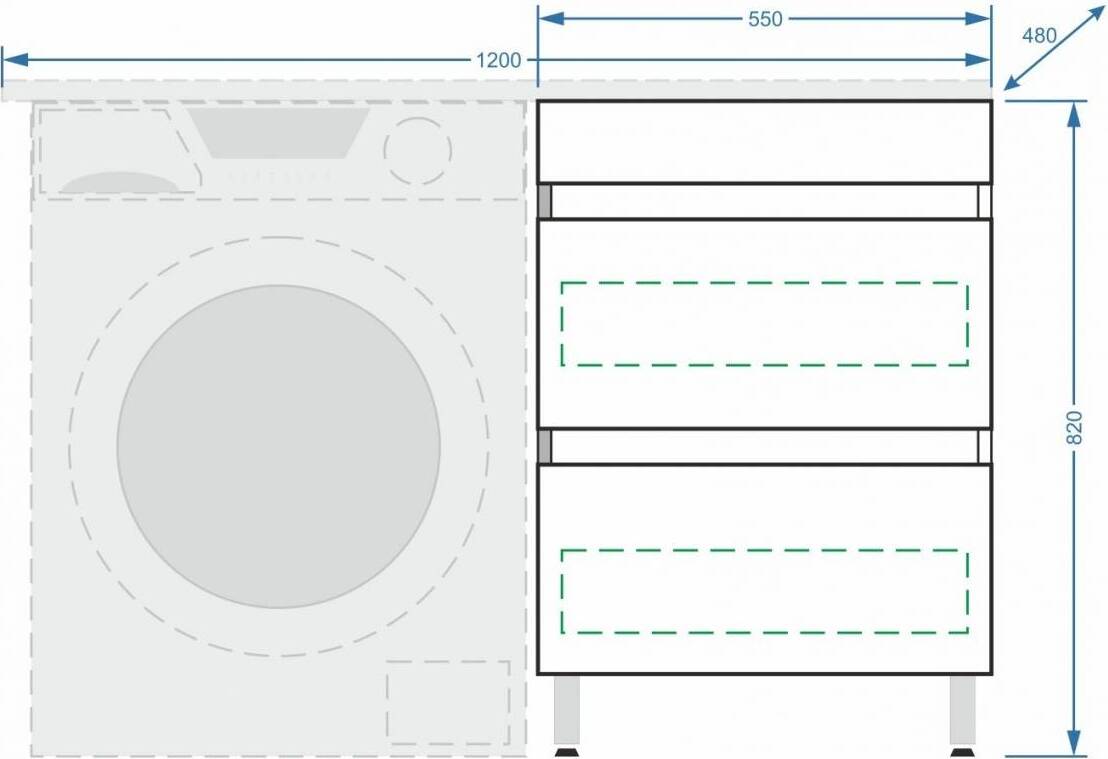Click the 820 height dimension label

click(1075, 428)
